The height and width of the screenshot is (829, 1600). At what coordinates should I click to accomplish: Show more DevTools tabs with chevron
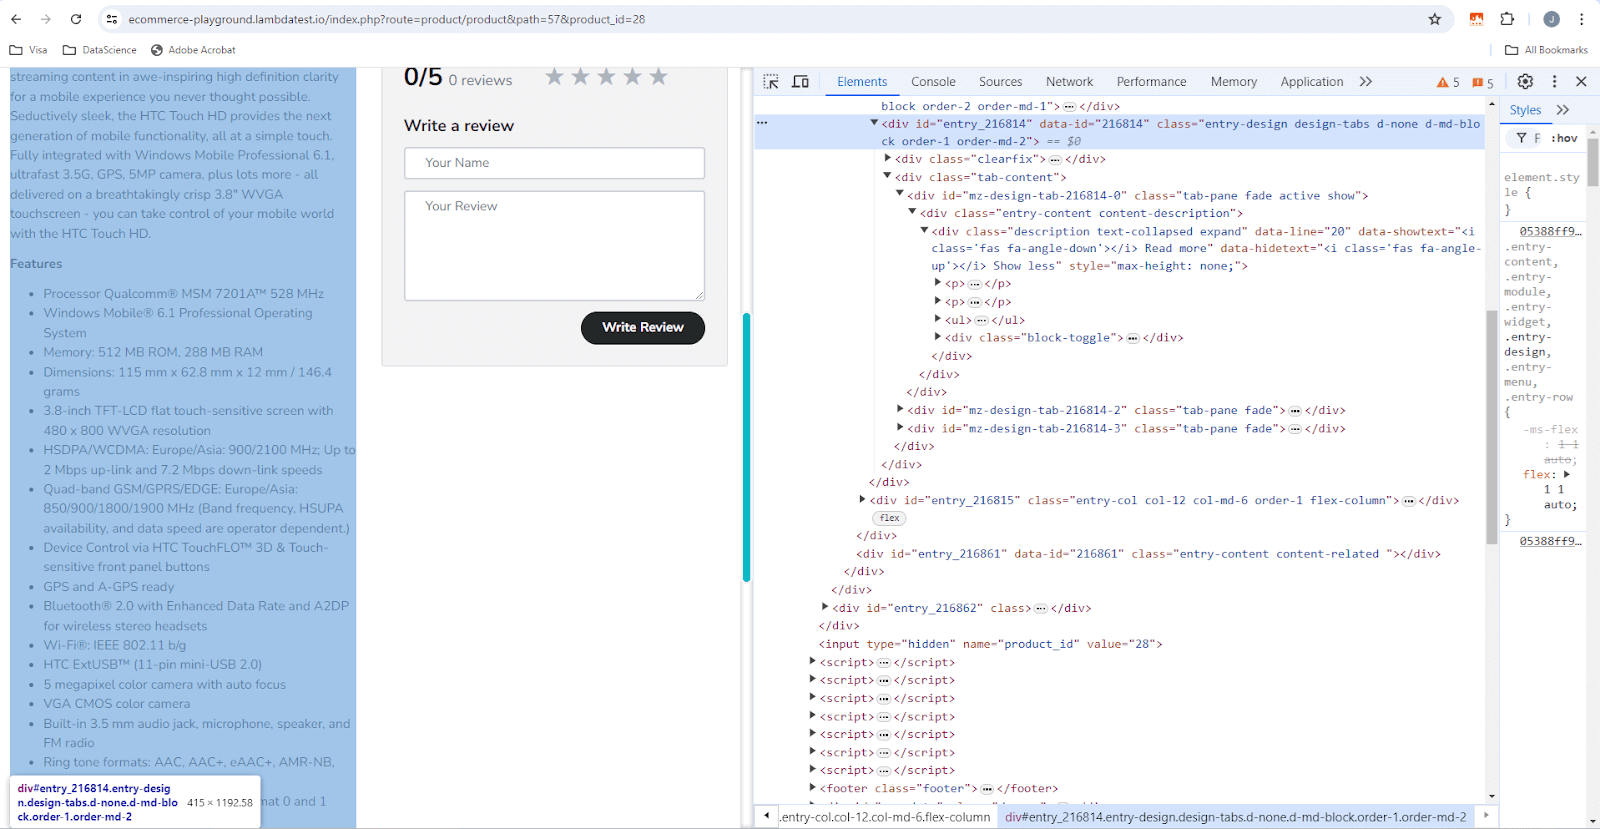point(1366,82)
